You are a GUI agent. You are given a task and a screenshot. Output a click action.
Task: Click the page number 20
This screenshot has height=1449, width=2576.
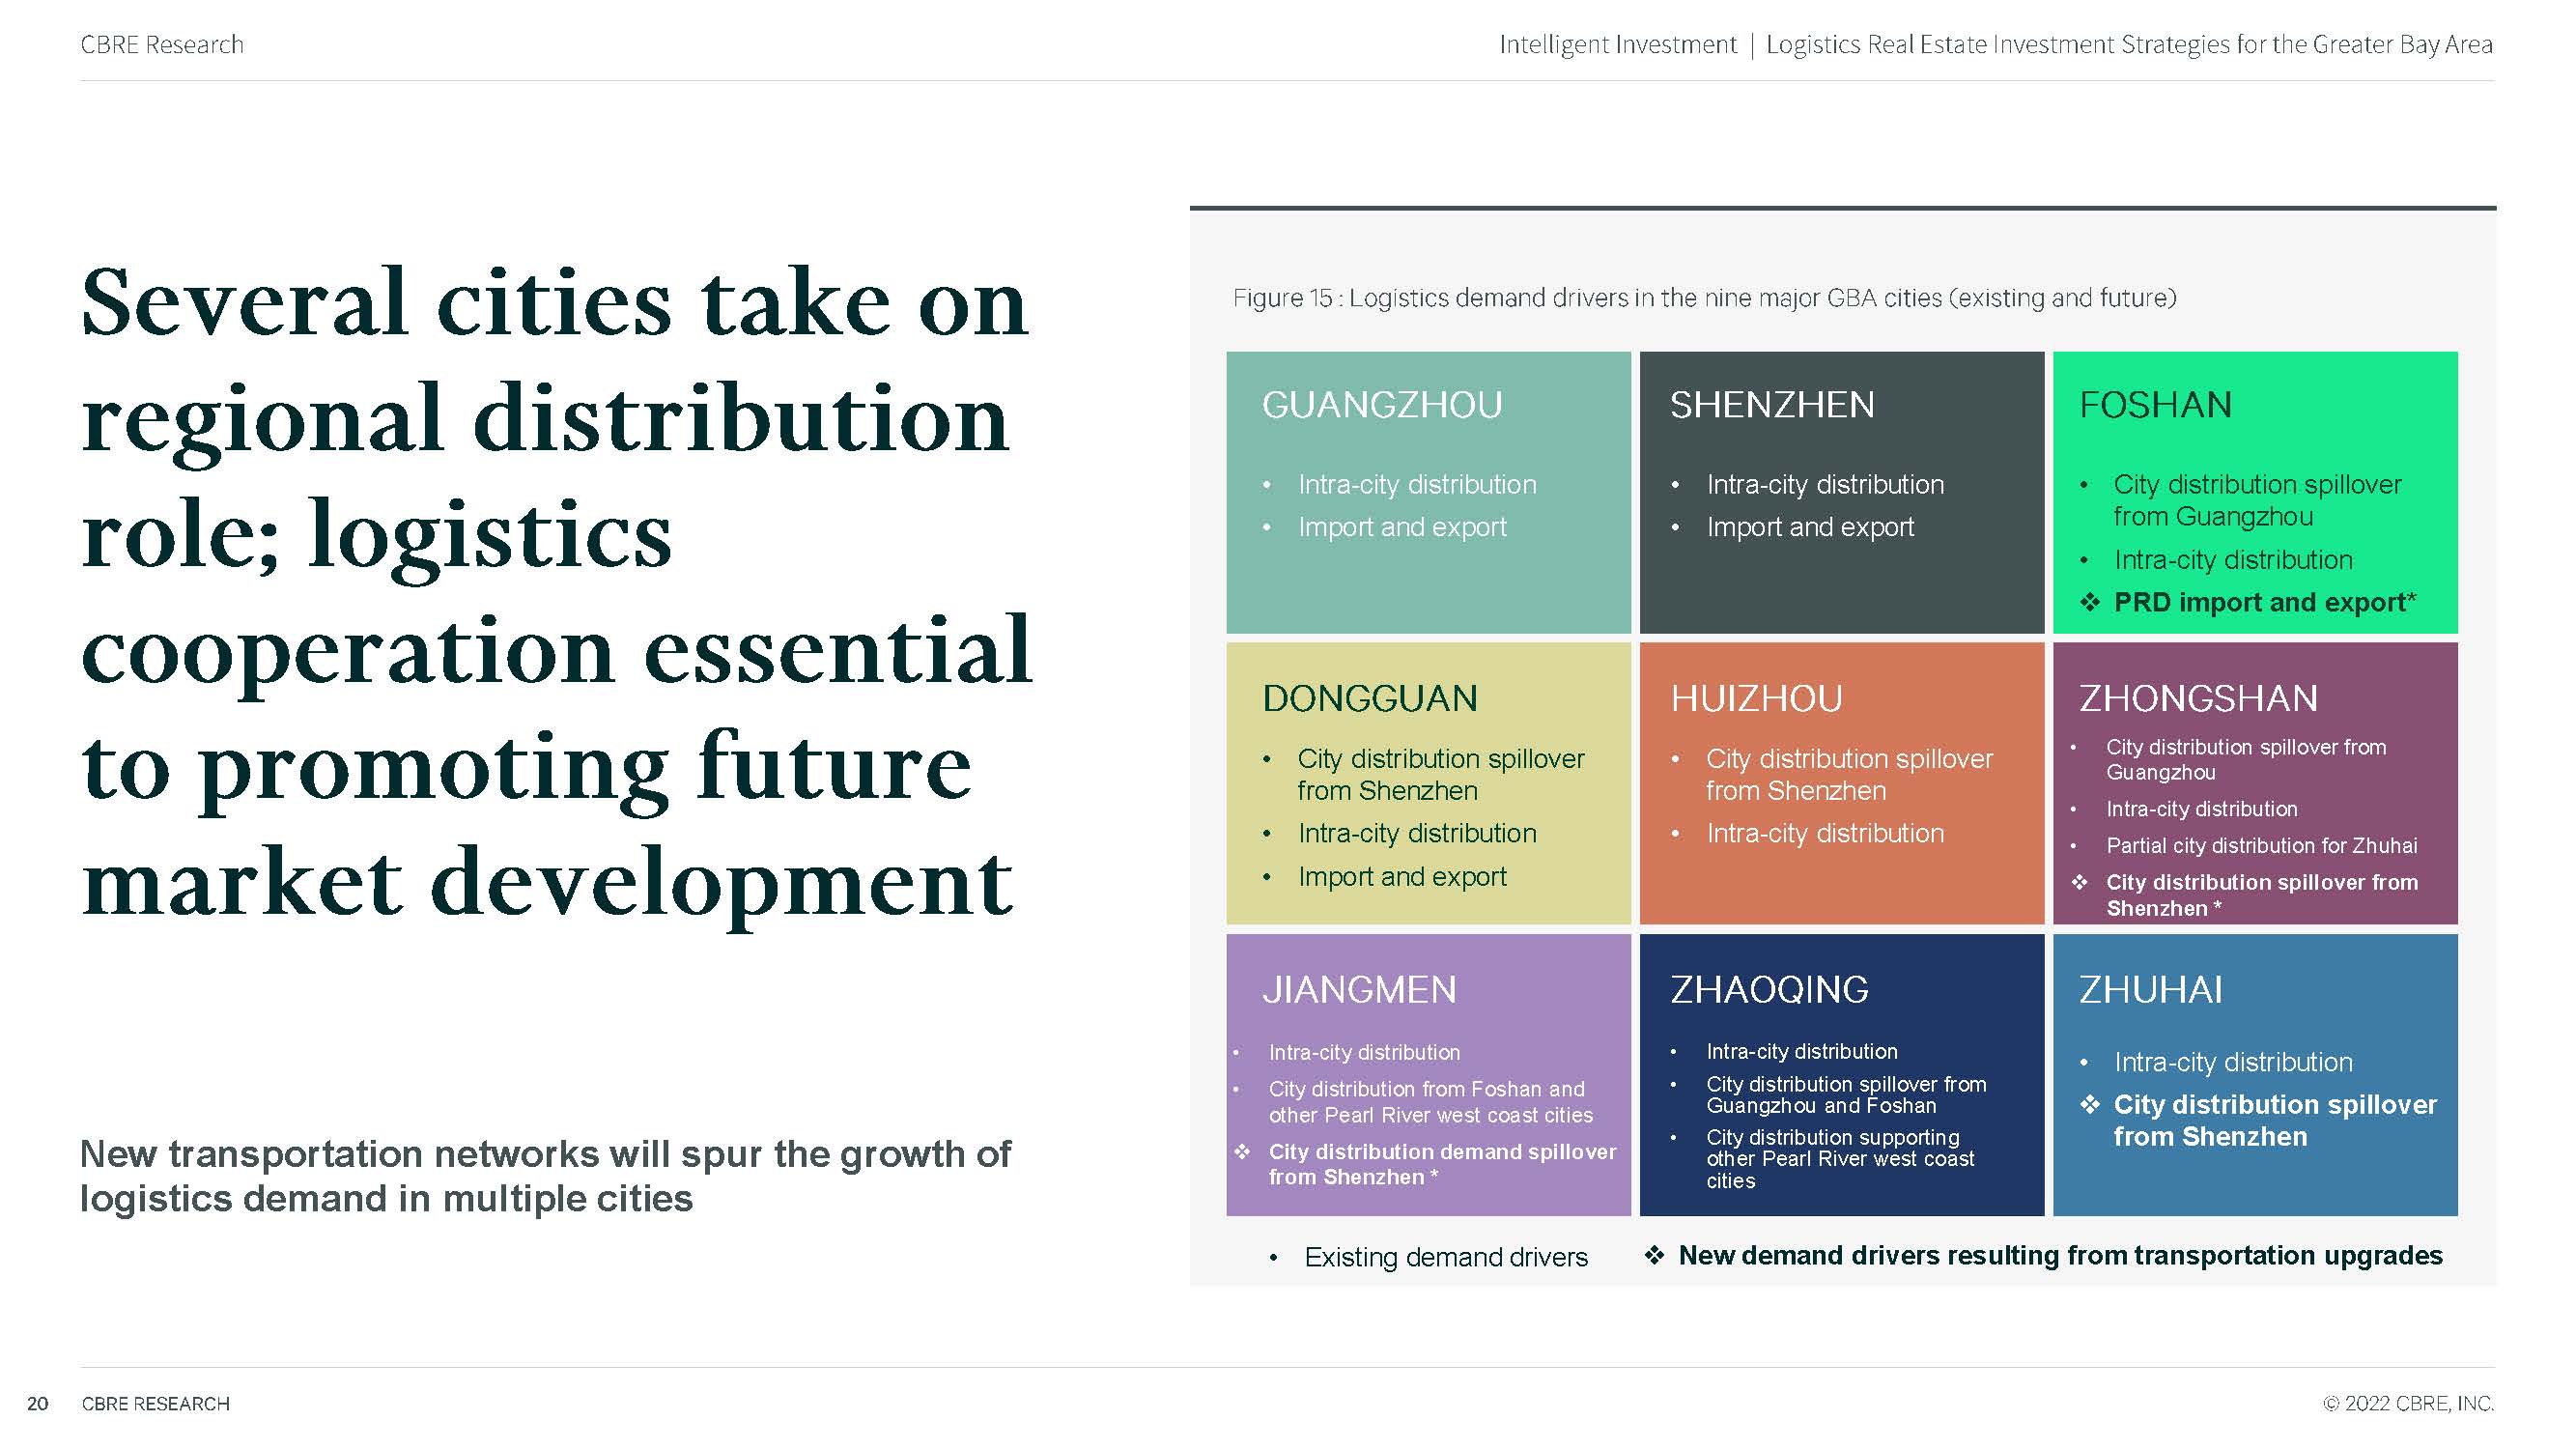pyautogui.click(x=37, y=1403)
